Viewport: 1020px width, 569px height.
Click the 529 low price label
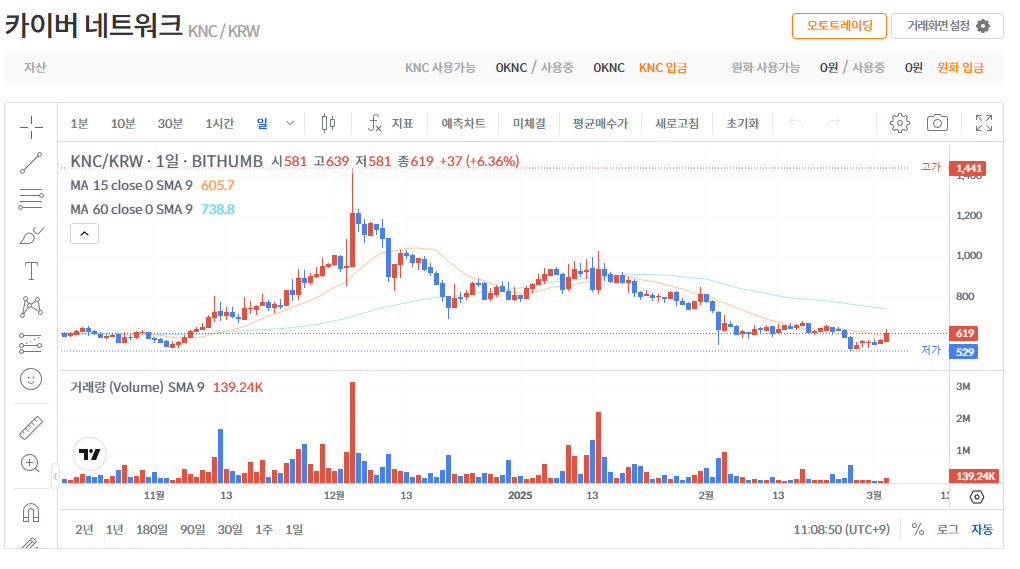964,352
